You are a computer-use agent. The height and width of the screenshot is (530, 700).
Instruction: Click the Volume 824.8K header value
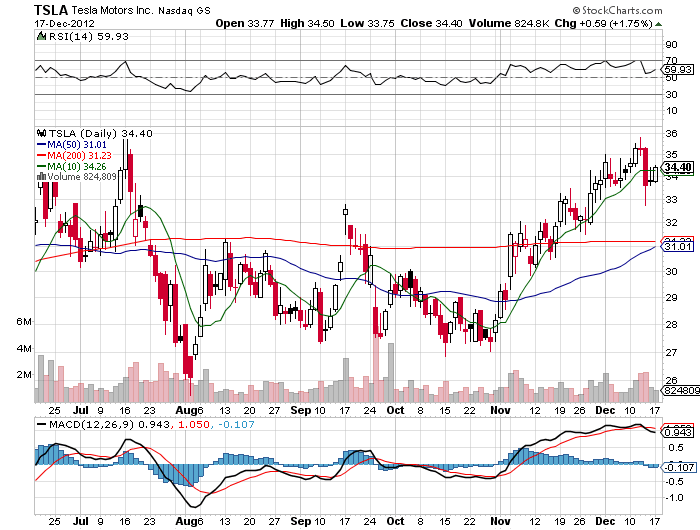coord(509,23)
